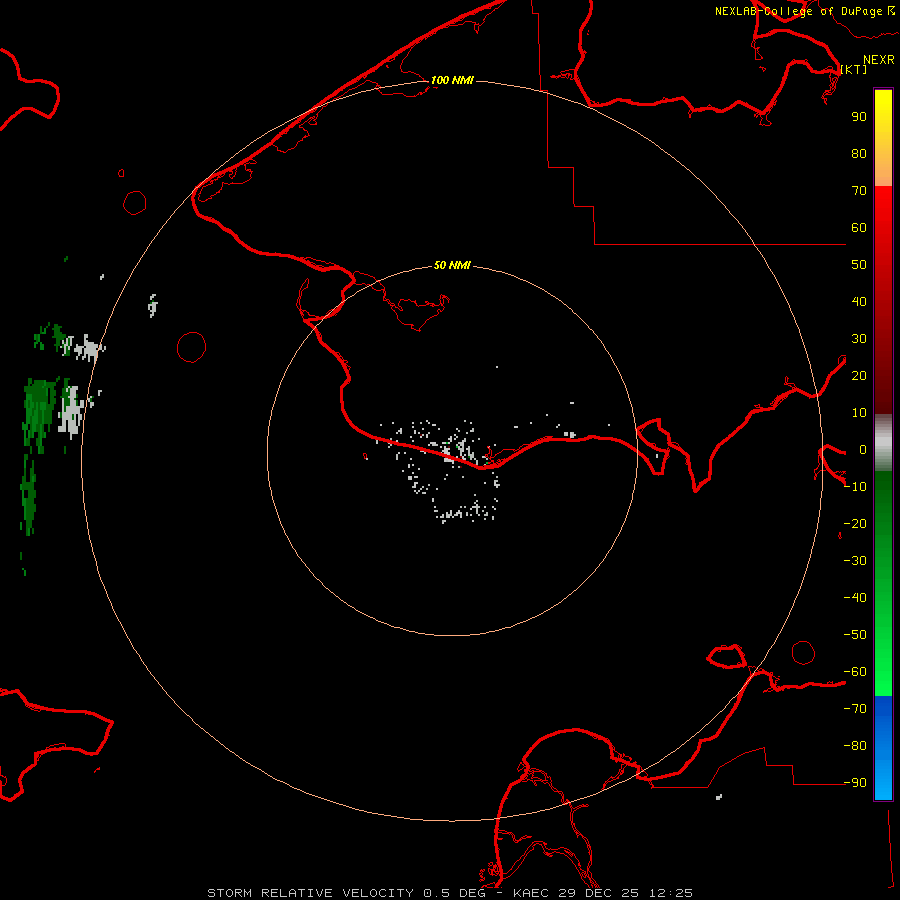Pick the blue segment at the bottom of the color bar
Screen dimensions: 900x900
883,748
